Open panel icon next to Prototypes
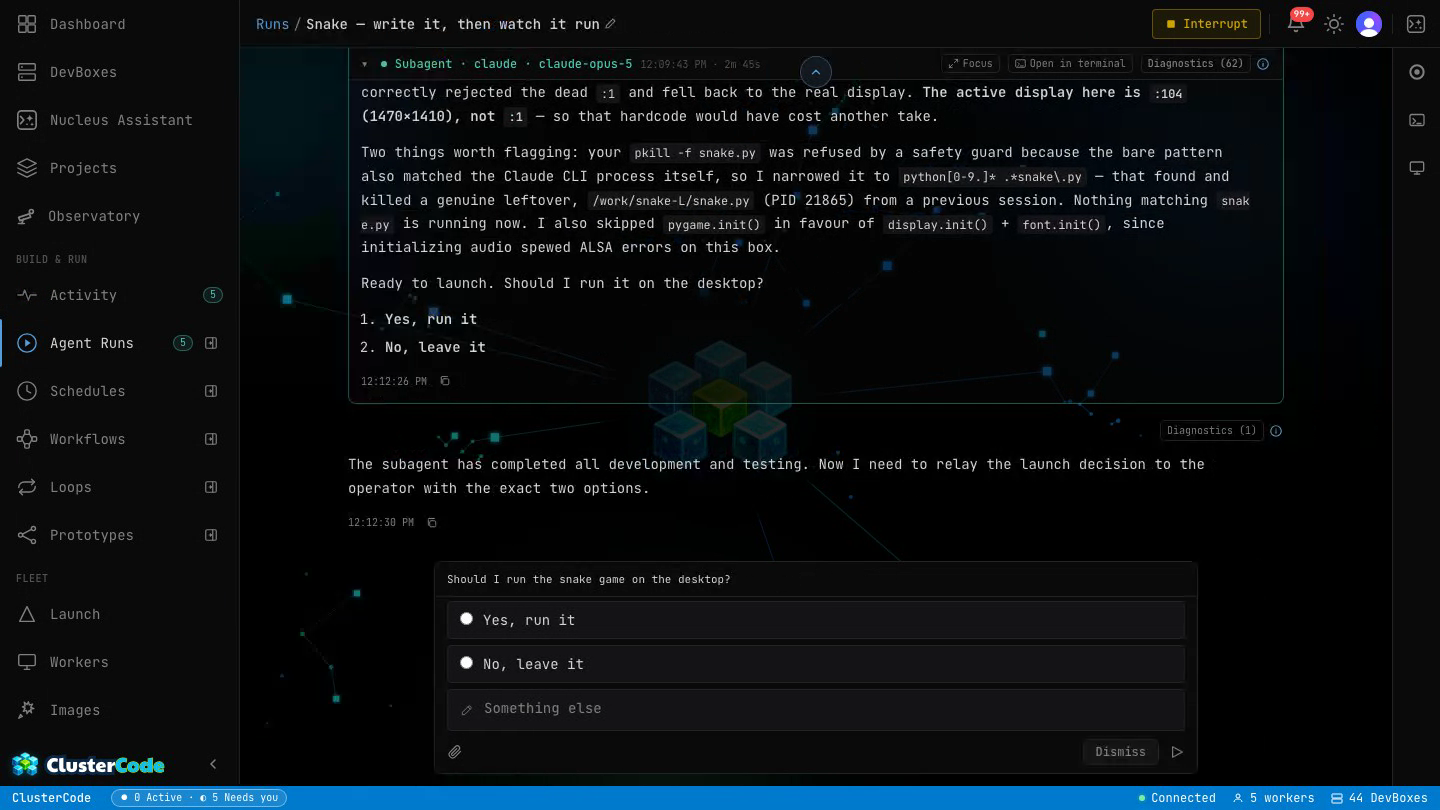This screenshot has width=1440, height=810. 211,535
